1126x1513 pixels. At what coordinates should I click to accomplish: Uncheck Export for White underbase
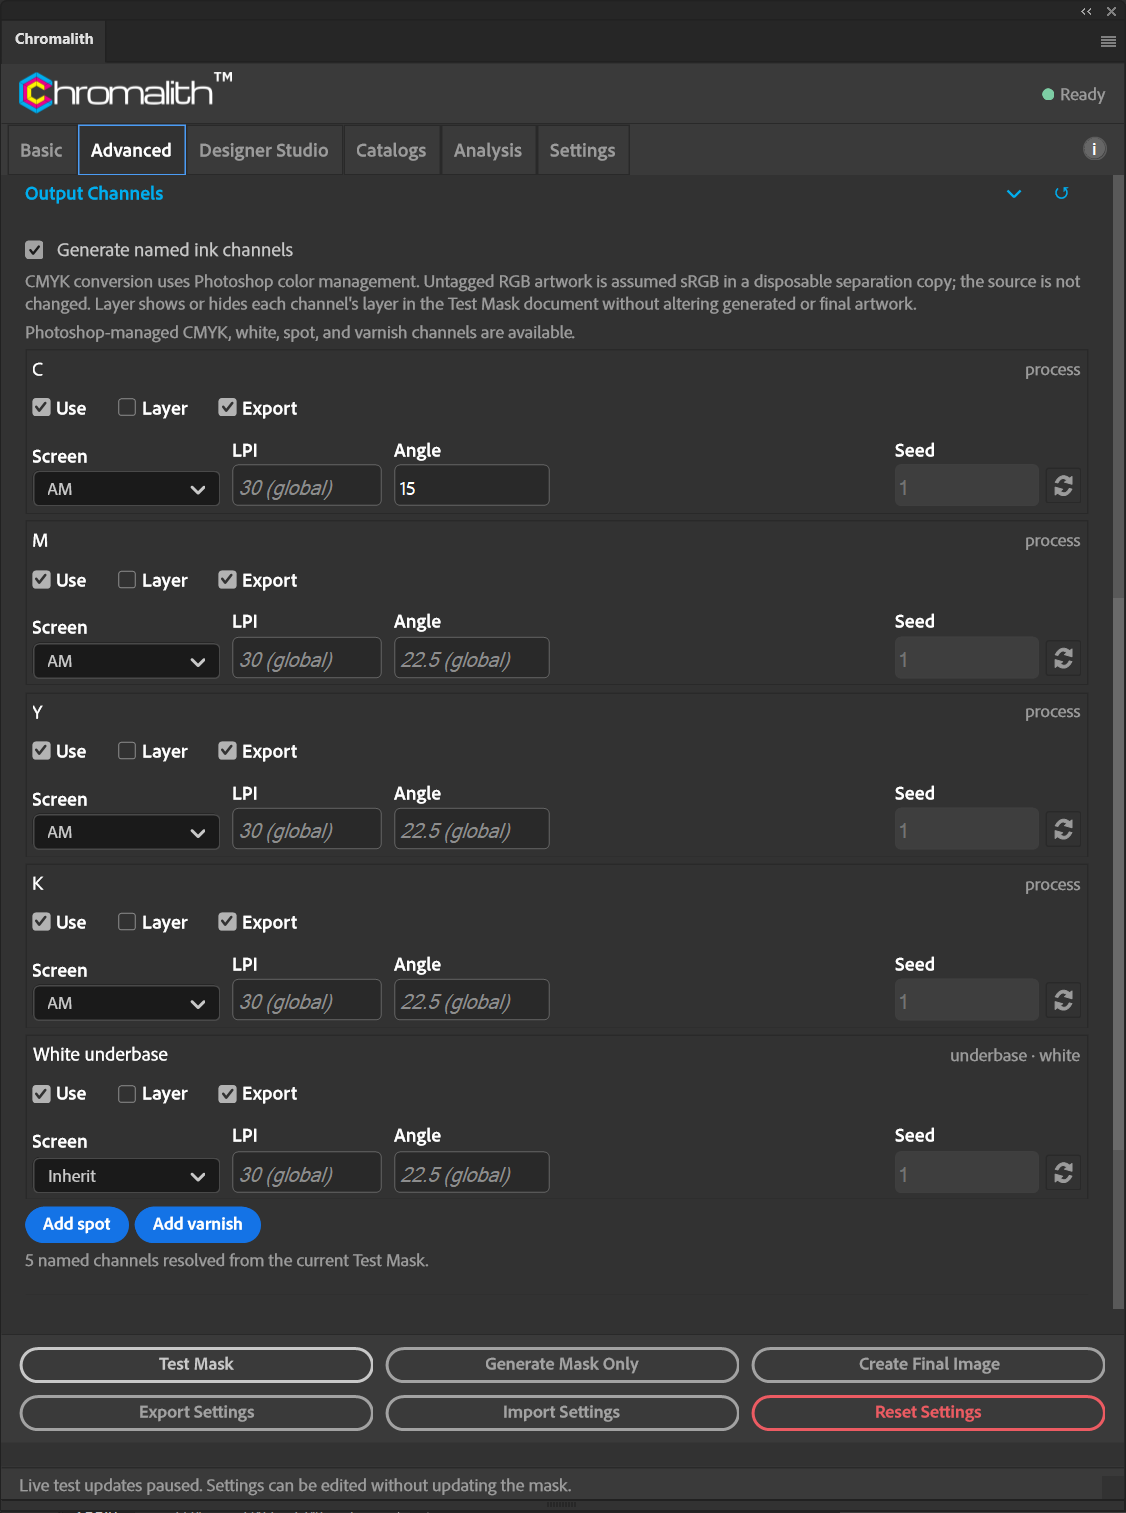pyautogui.click(x=227, y=1093)
